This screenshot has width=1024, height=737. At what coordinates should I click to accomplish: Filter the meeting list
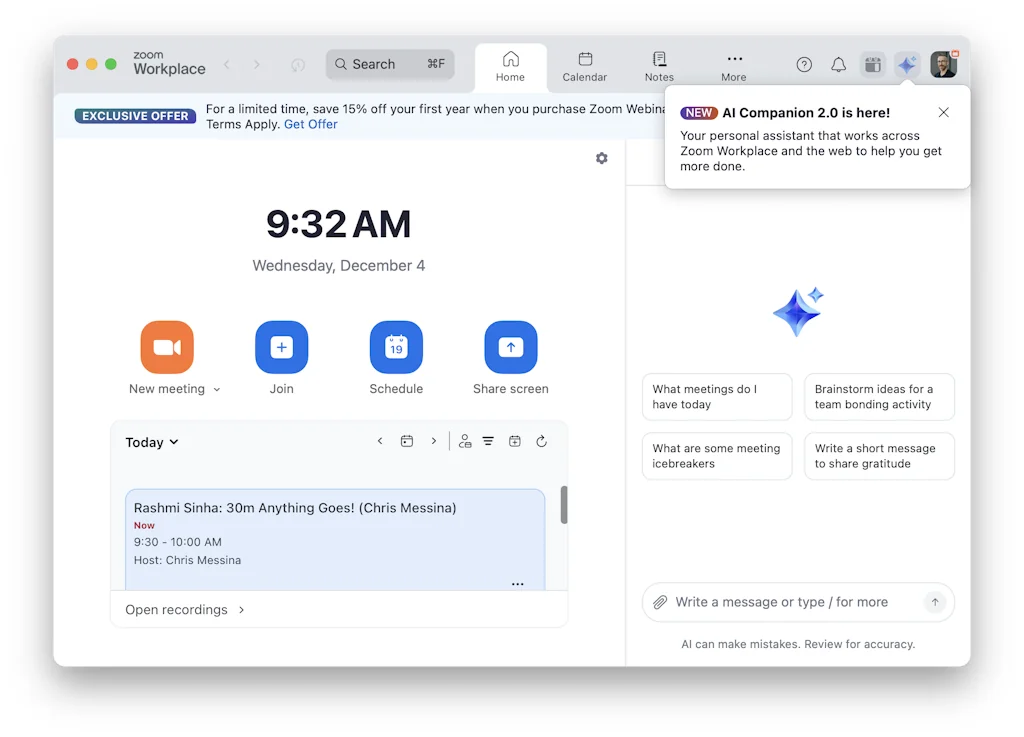488,441
